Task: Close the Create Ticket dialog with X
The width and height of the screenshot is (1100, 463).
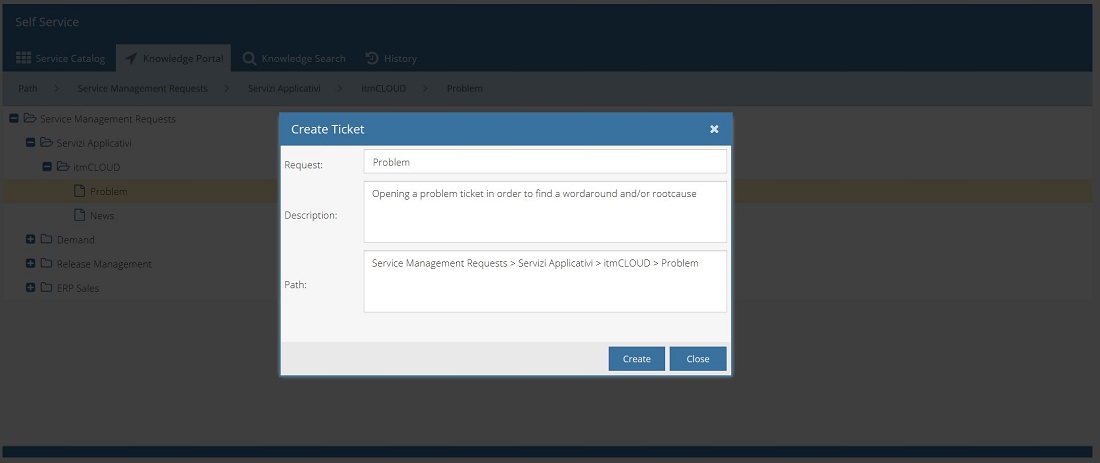Action: pyautogui.click(x=714, y=129)
